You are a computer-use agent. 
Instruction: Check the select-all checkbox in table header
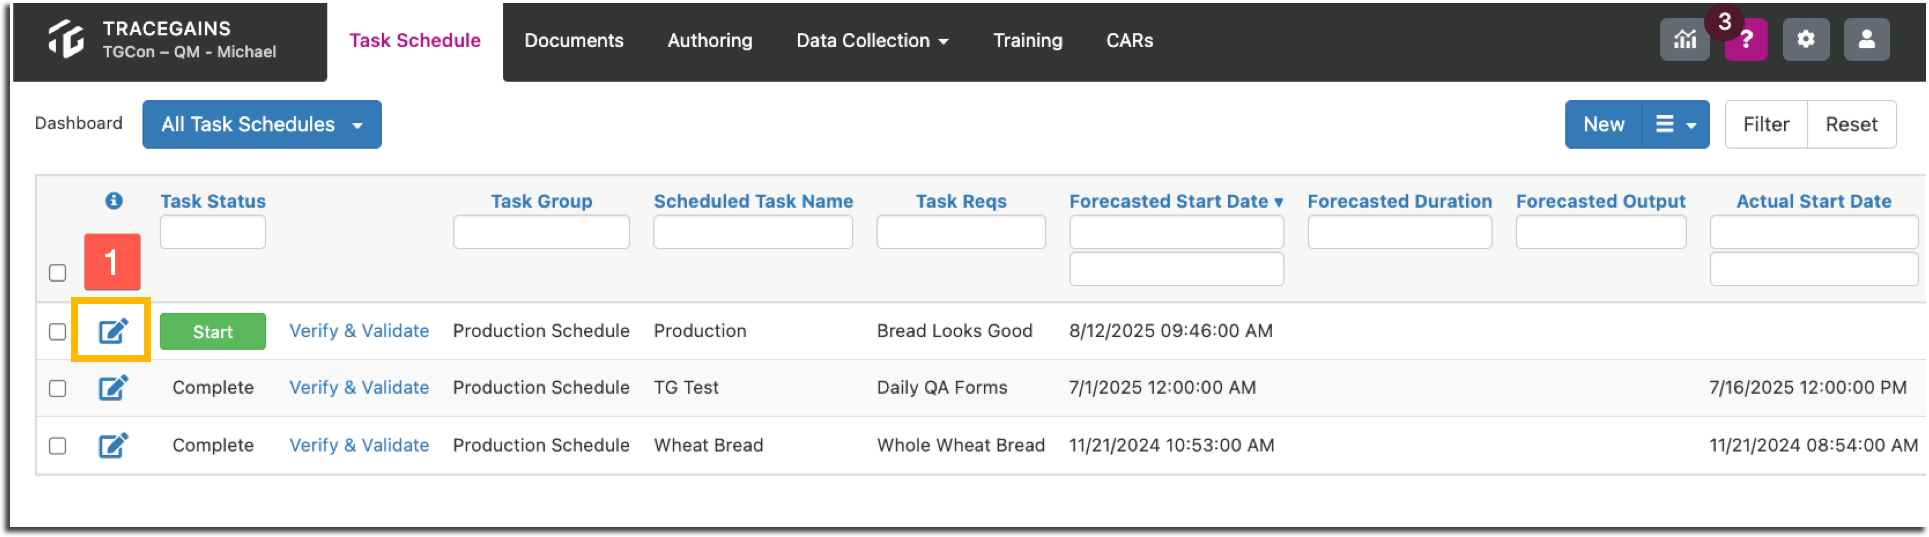(x=58, y=272)
